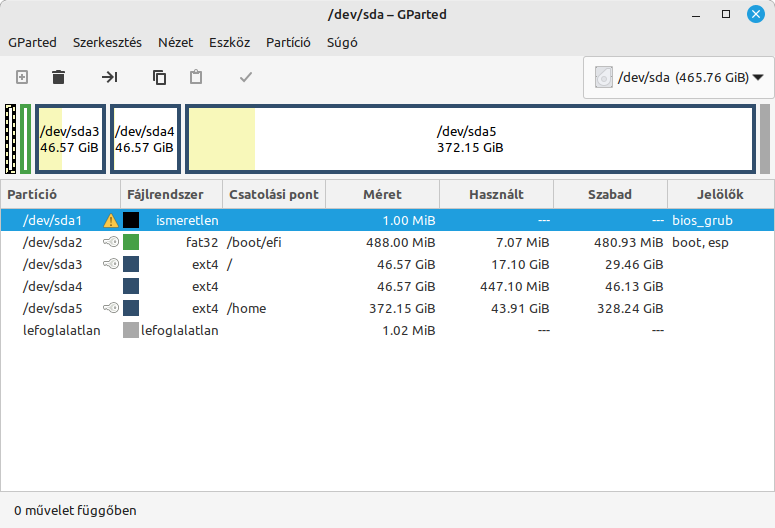Click the new partition toolbar icon

(x=22, y=77)
